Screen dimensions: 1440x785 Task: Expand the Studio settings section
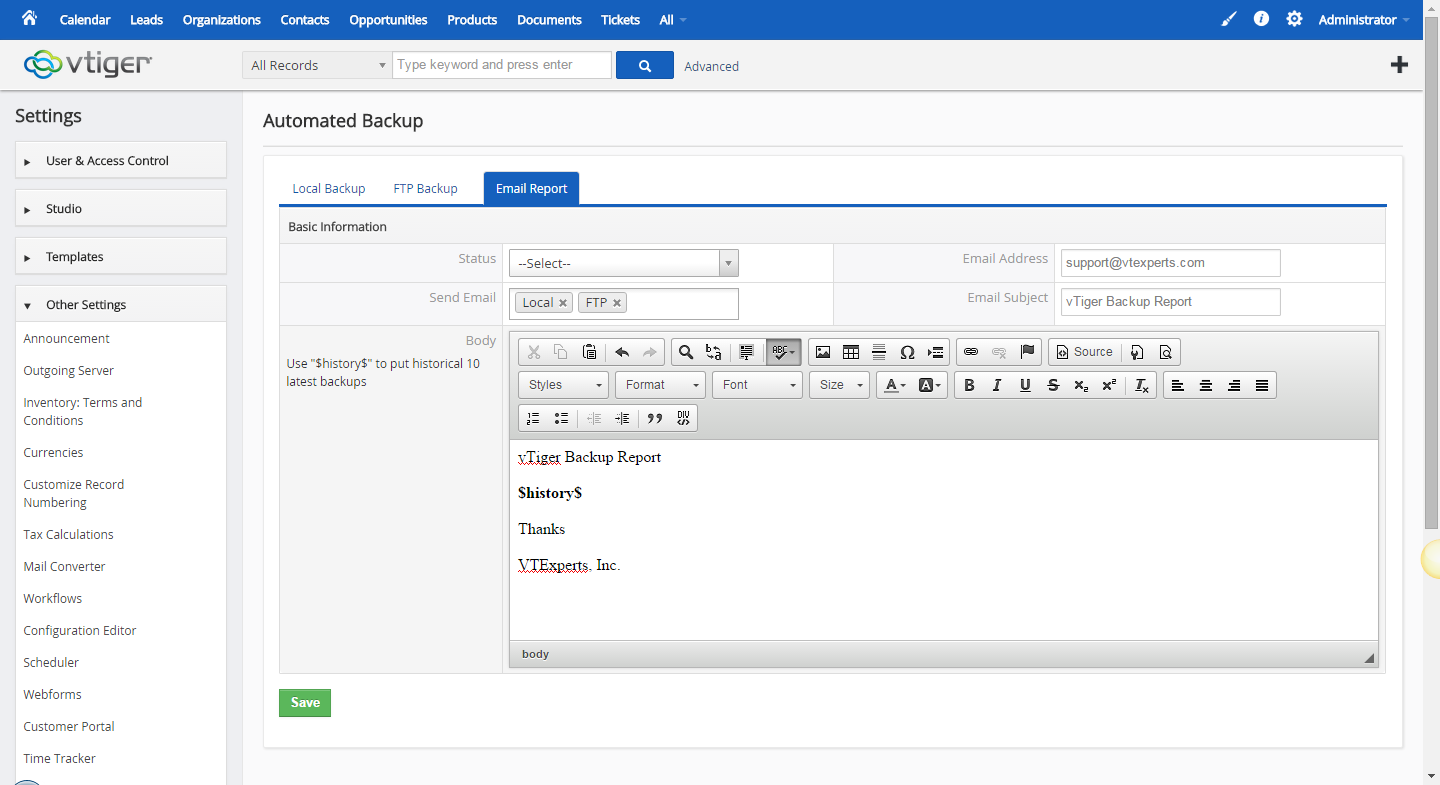(121, 208)
